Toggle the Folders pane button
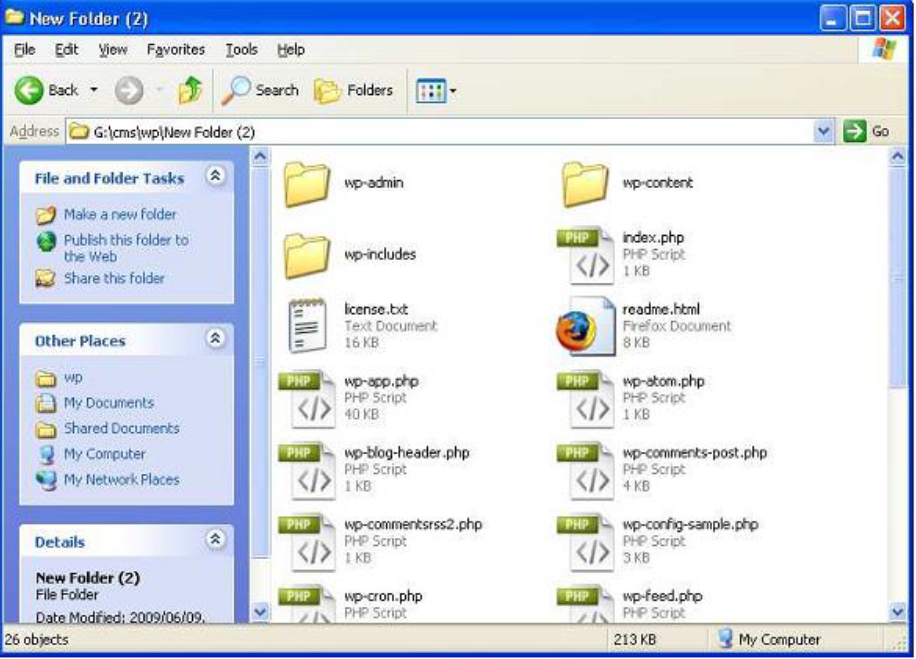This screenshot has width=916, height=659. tap(353, 91)
